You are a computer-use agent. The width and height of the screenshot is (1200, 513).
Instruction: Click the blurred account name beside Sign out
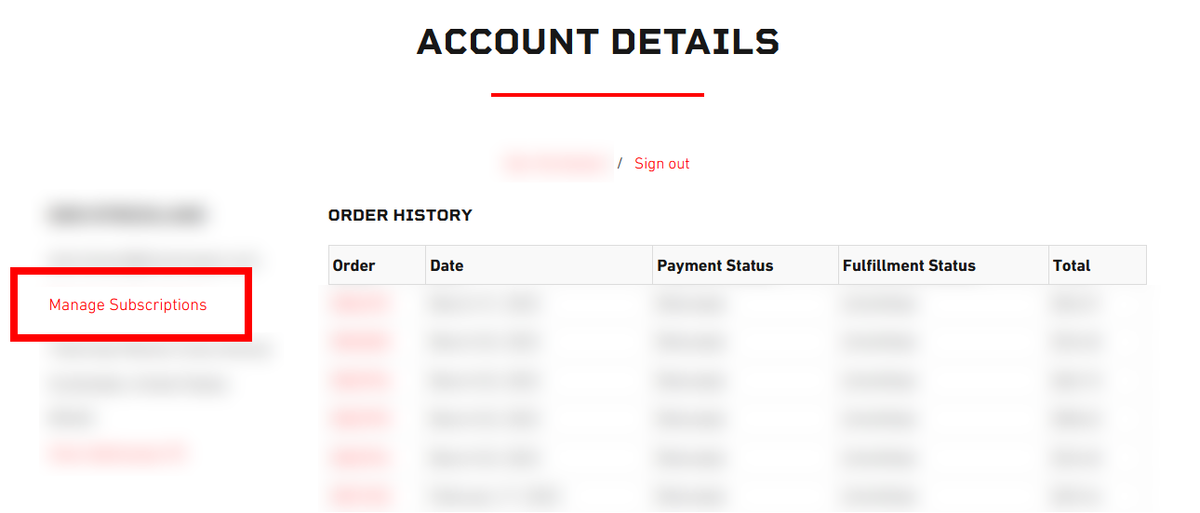pyautogui.click(x=555, y=163)
